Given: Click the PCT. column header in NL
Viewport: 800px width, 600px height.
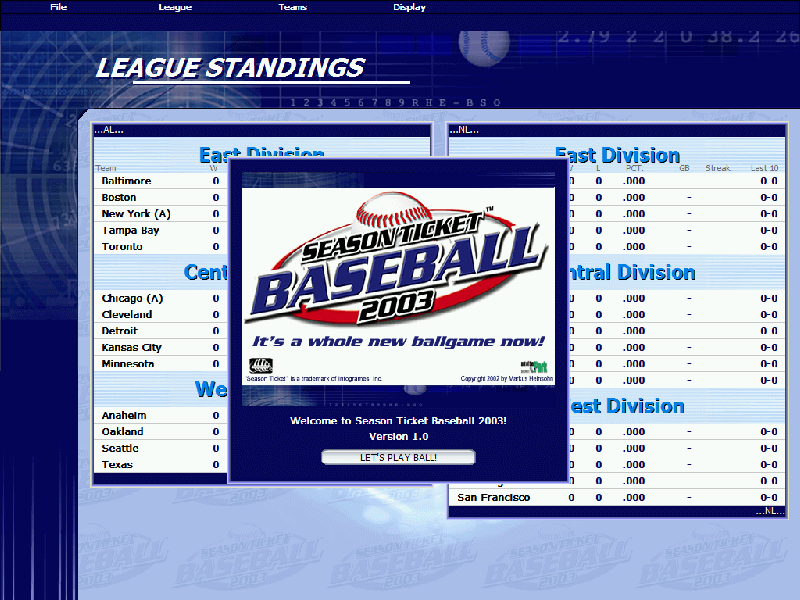Looking at the screenshot, I should (634, 168).
